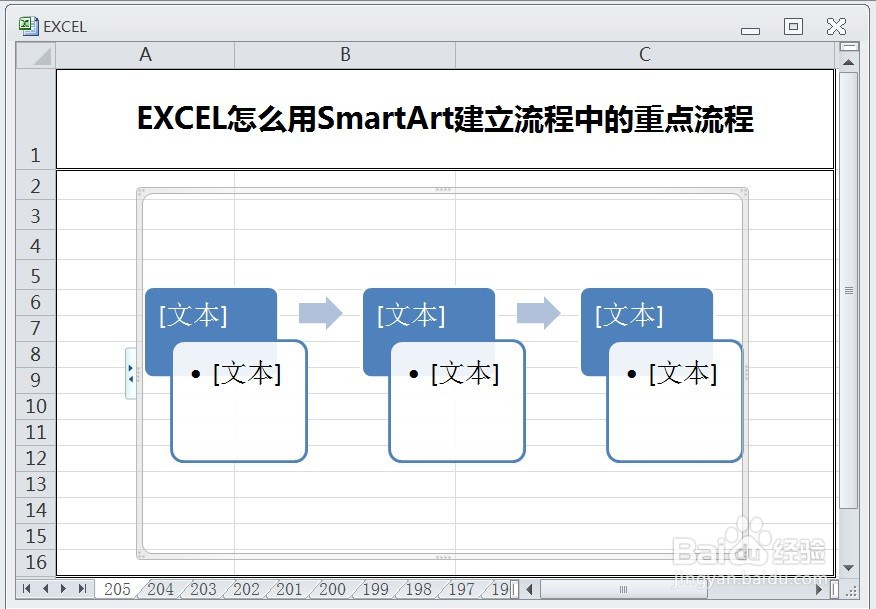Image resolution: width=876 pixels, height=609 pixels.
Task: Select row 10 header
Action: tap(36, 406)
